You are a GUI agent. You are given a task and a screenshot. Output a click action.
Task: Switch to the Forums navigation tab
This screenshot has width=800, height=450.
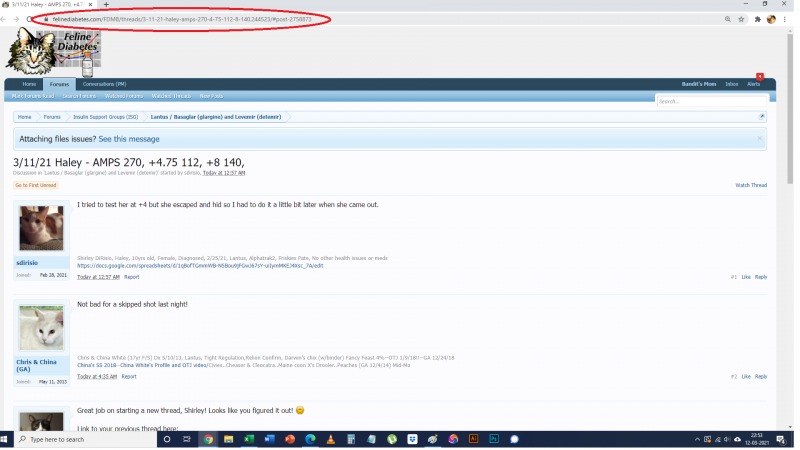(x=59, y=84)
